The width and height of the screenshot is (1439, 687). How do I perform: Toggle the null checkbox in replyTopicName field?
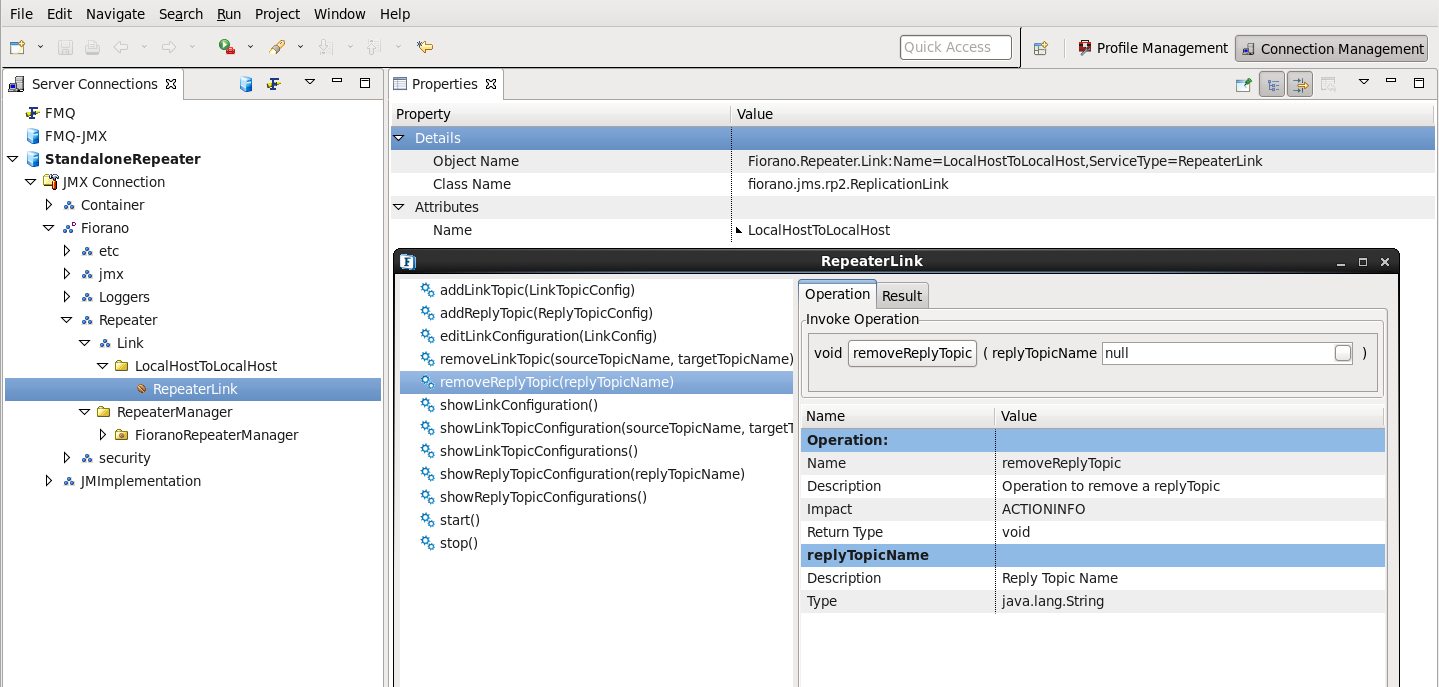coord(1343,353)
